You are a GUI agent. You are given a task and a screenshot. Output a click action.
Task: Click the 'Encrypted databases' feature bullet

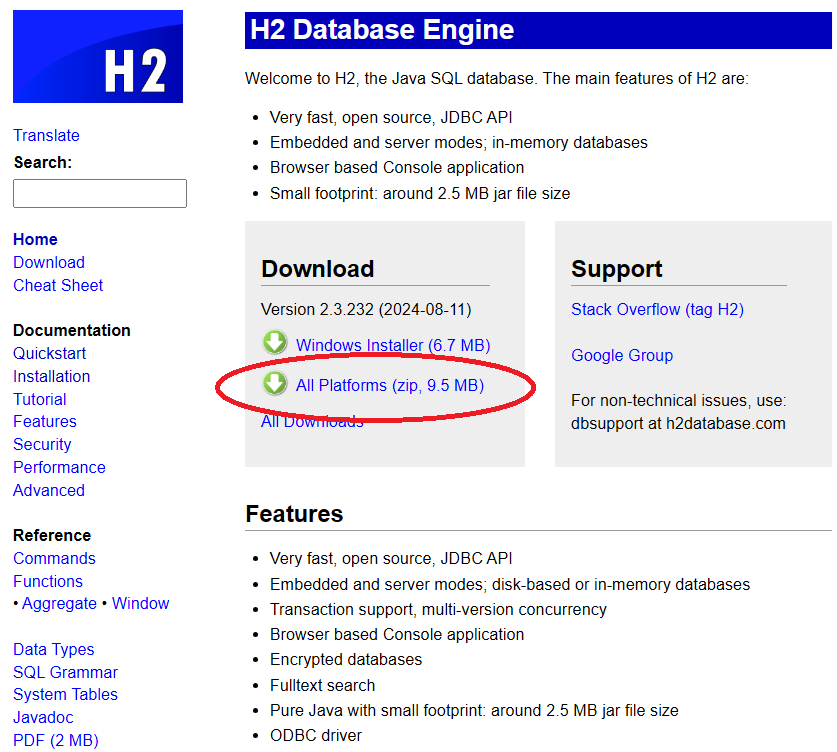pos(346,660)
